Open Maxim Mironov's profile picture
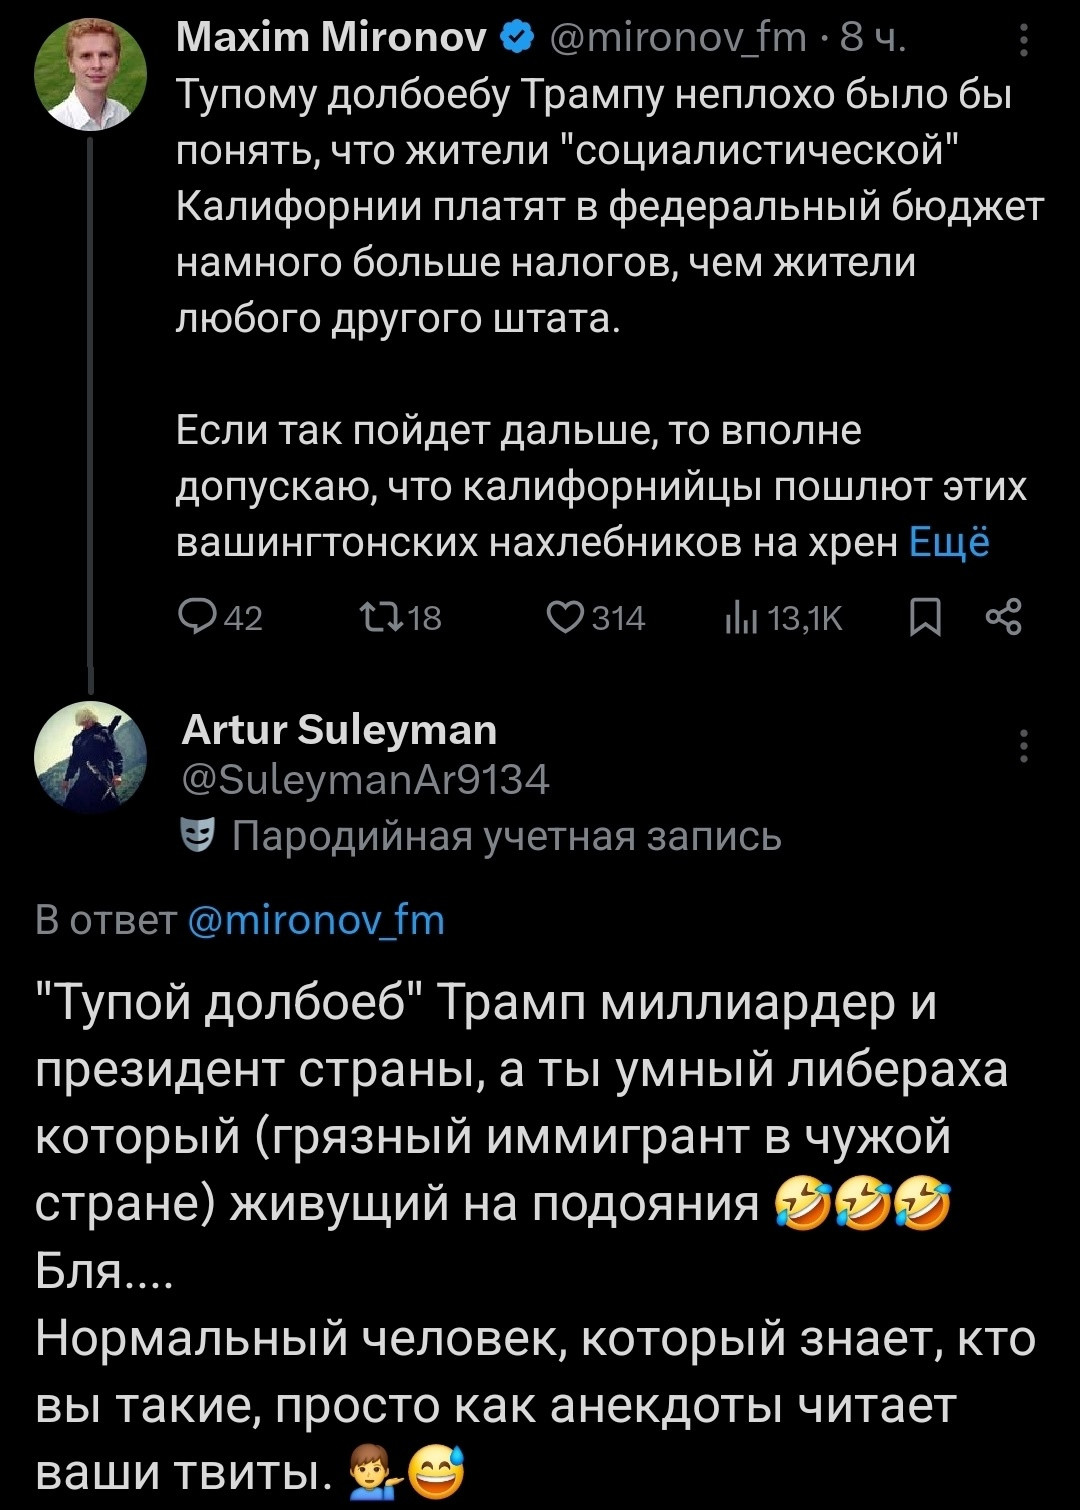 [x=90, y=75]
